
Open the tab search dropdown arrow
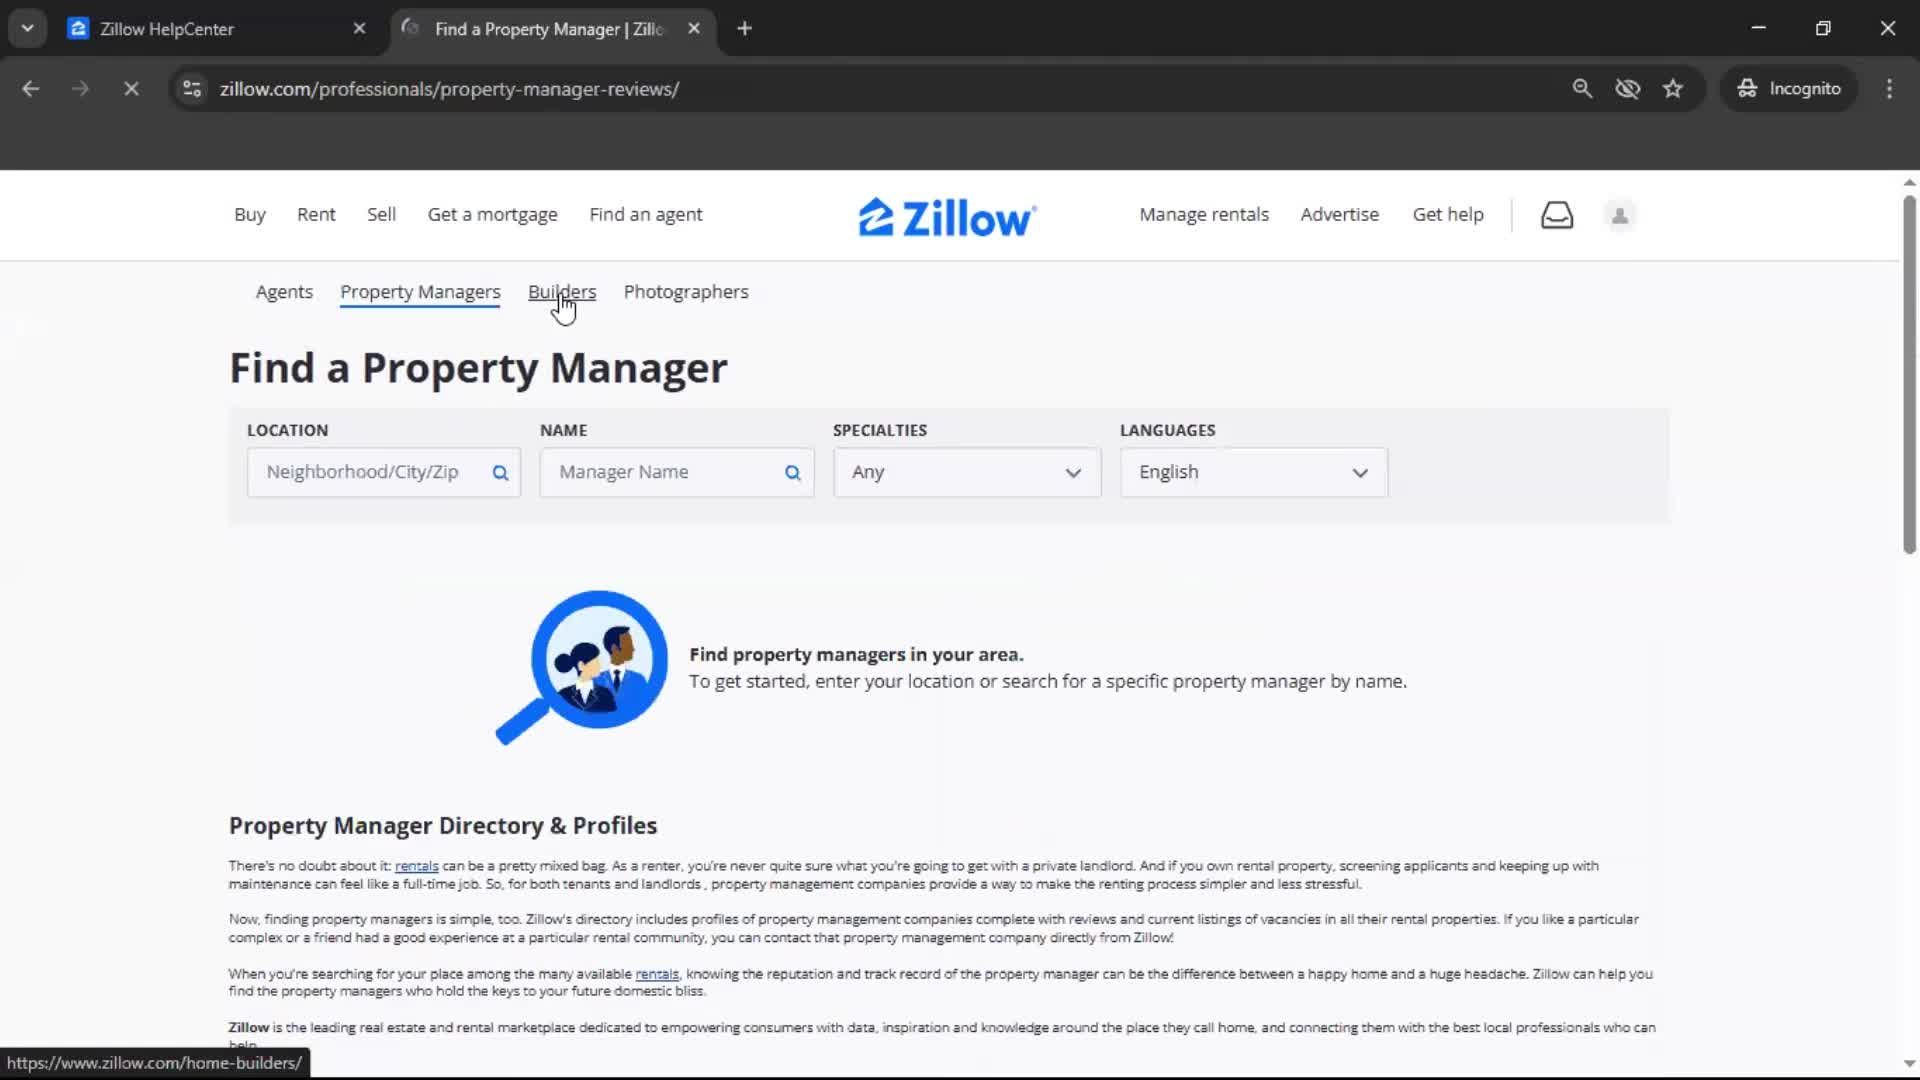27,29
